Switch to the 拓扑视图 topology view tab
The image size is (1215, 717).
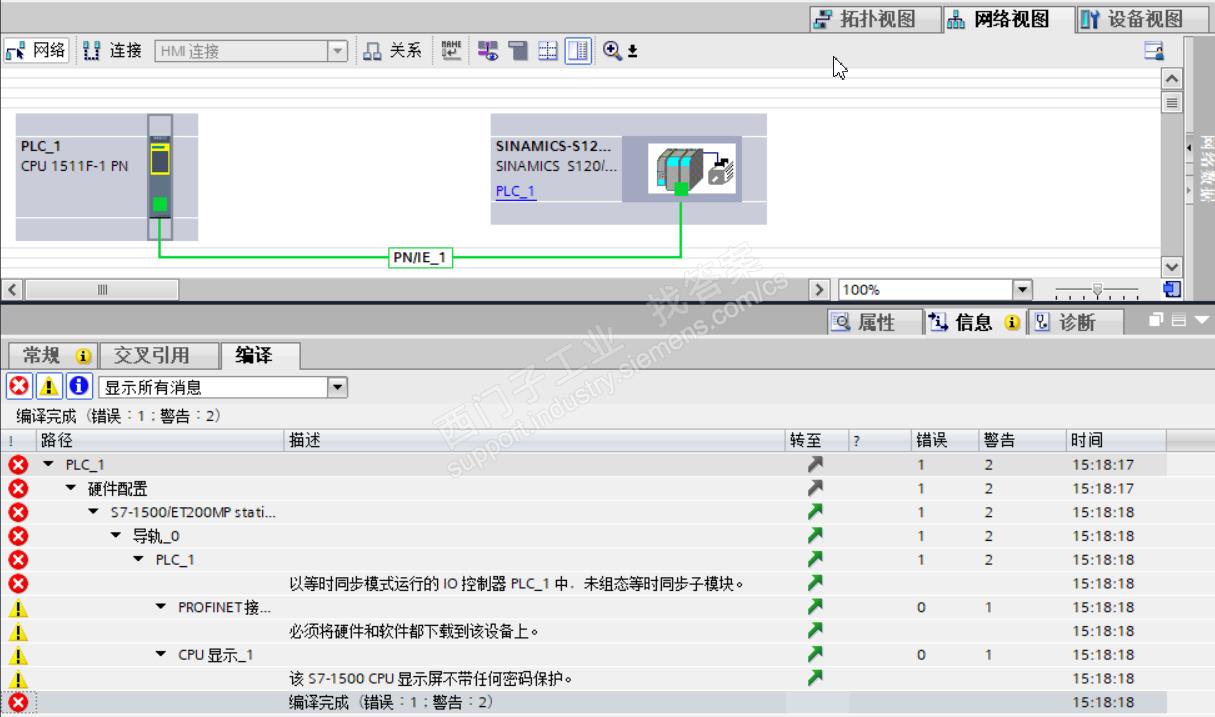click(875, 19)
